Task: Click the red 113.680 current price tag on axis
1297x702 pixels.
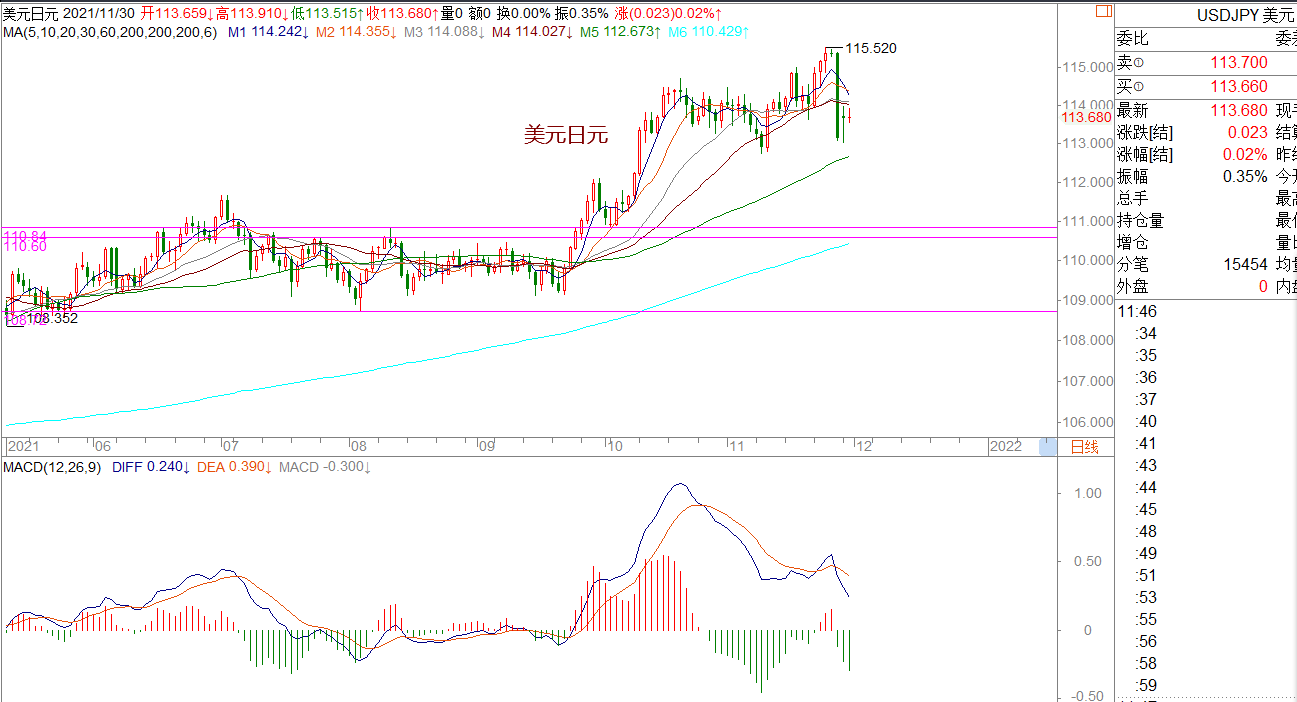Action: pyautogui.click(x=1087, y=117)
